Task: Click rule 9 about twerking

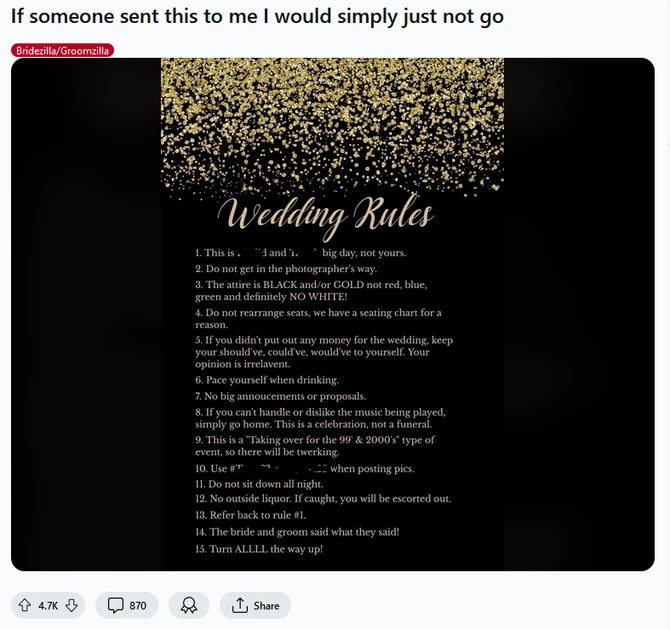Action: point(314,445)
